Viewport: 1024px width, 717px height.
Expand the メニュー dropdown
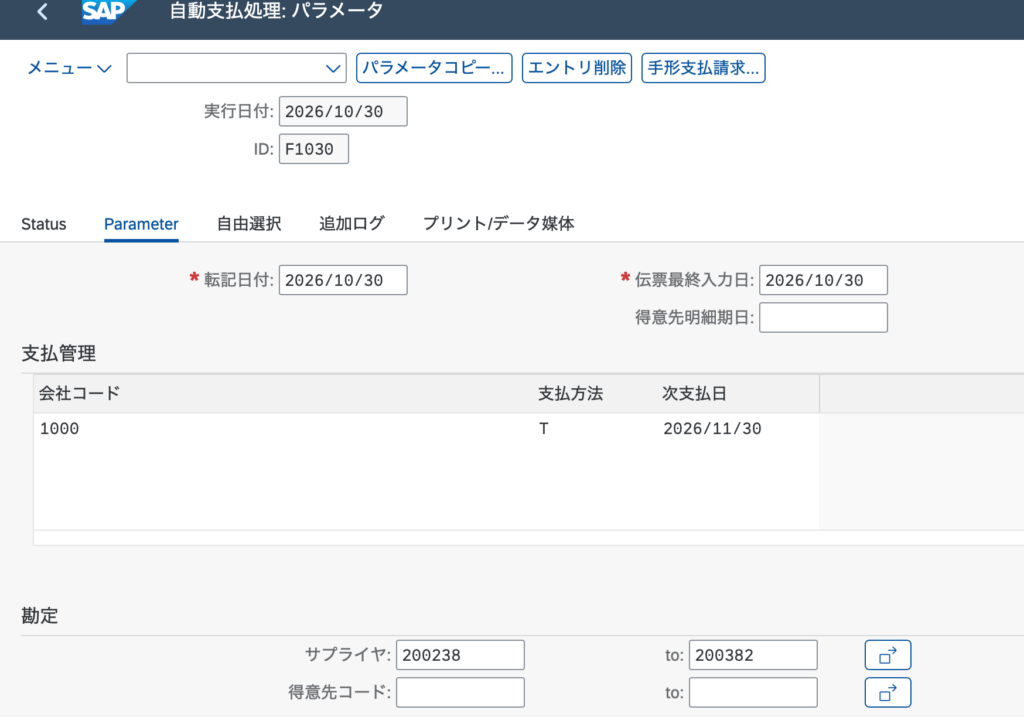pyautogui.click(x=69, y=68)
